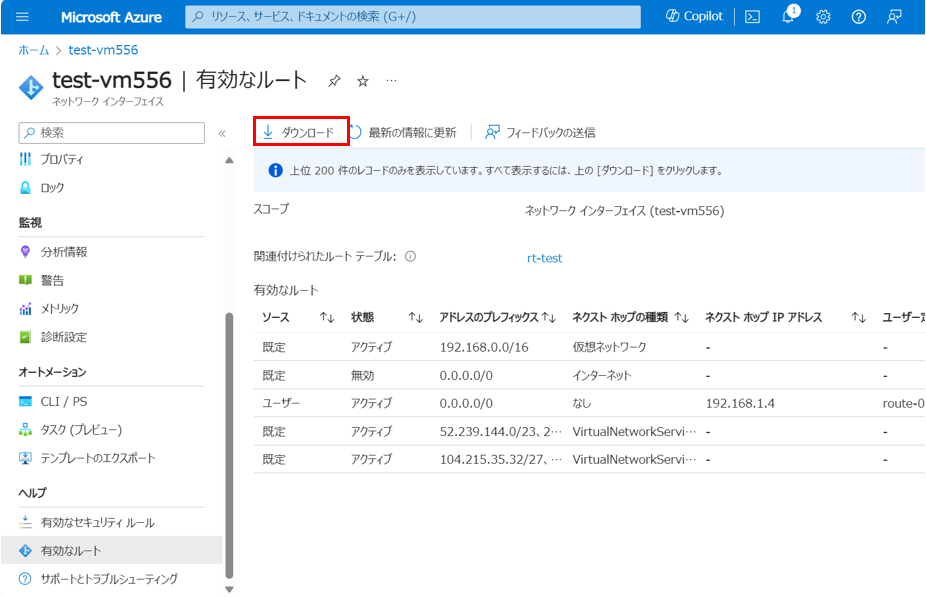This screenshot has width=926, height=597.
Task: Go to ホーム breadcrumb
Action: [34, 50]
